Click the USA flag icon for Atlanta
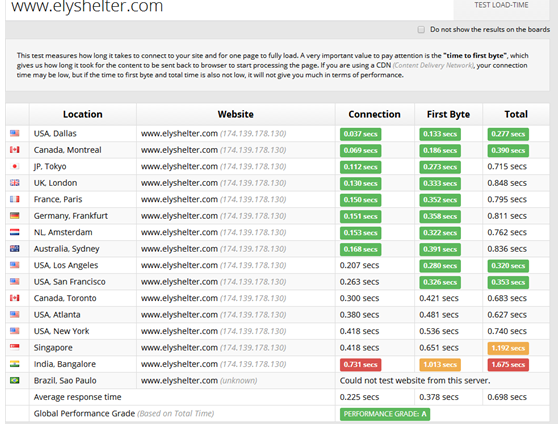 click(15, 315)
